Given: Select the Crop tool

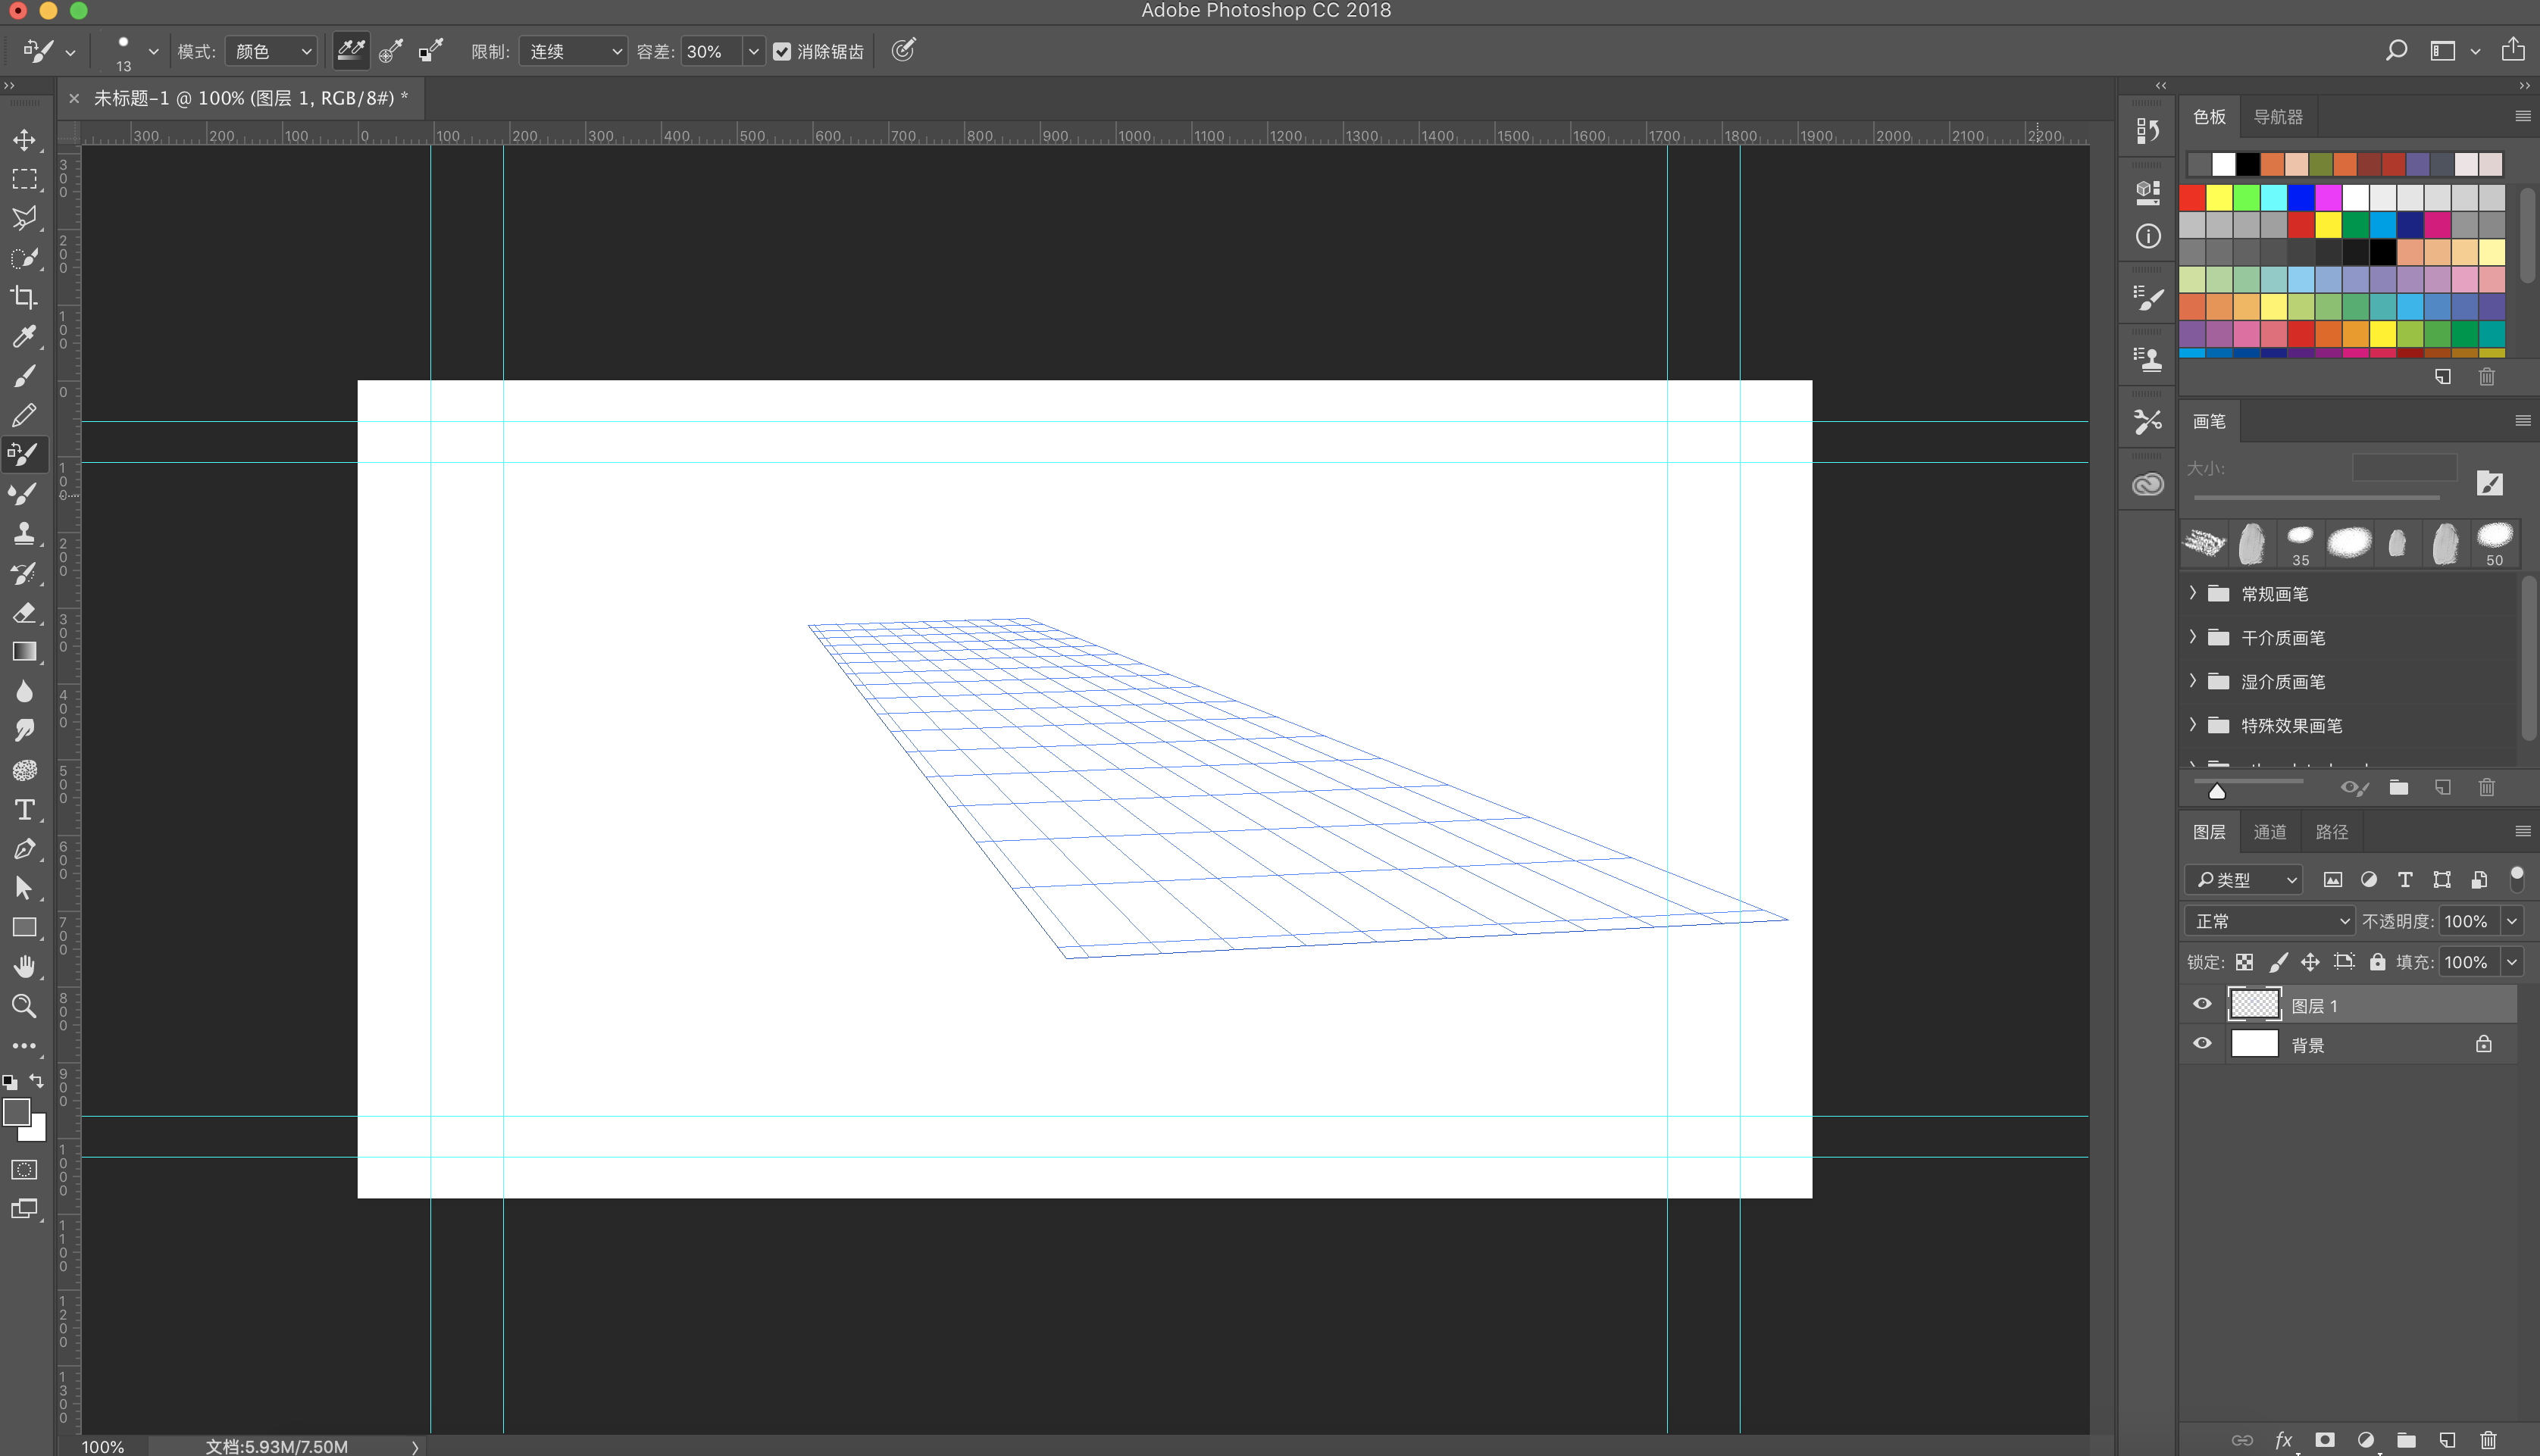Looking at the screenshot, I should pyautogui.click(x=24, y=297).
